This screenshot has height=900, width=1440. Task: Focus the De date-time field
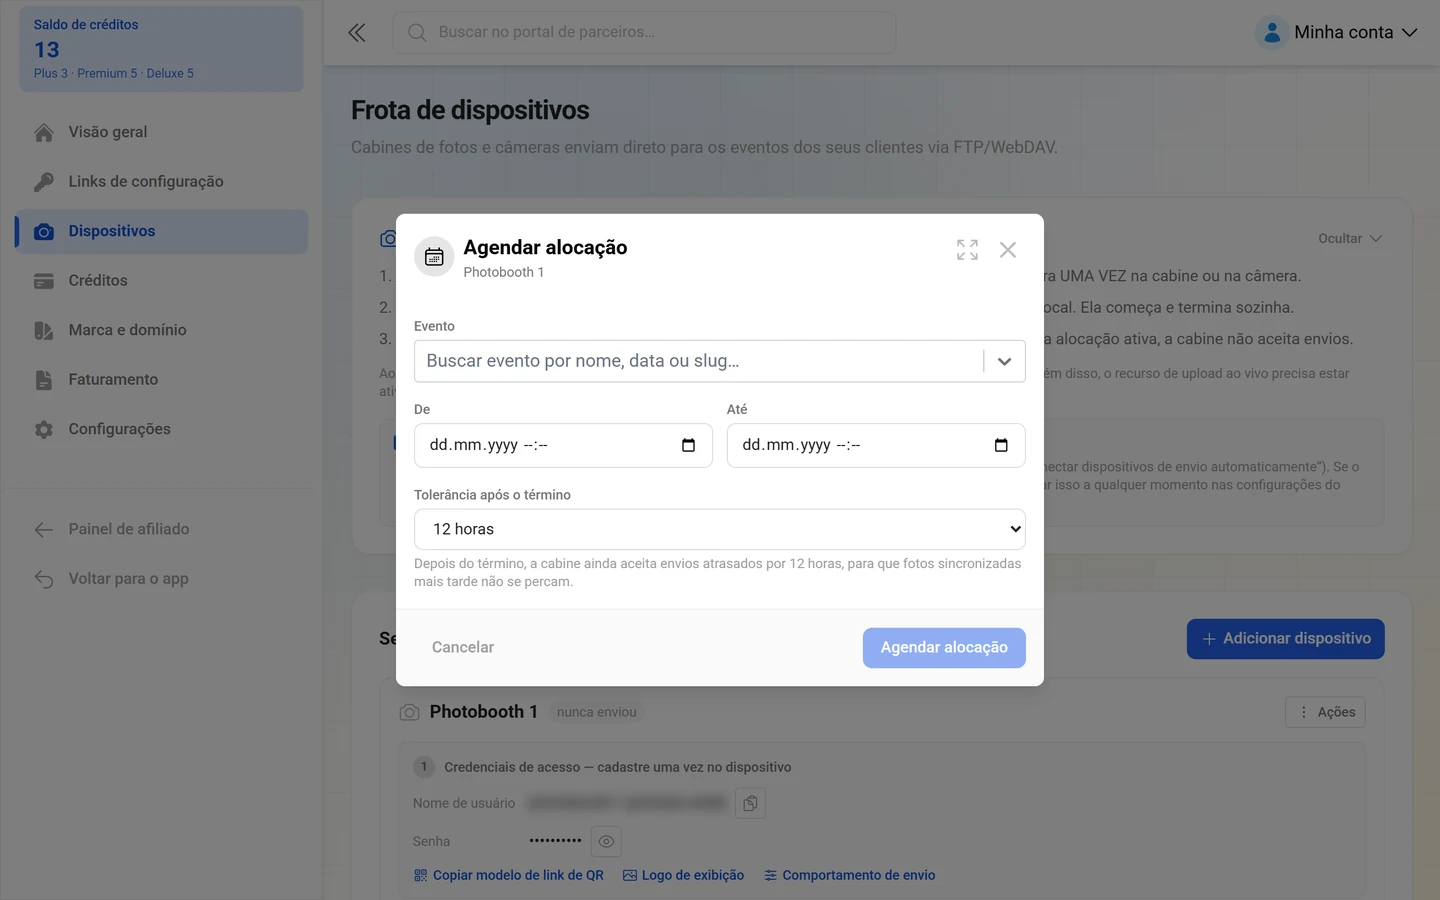tap(563, 445)
